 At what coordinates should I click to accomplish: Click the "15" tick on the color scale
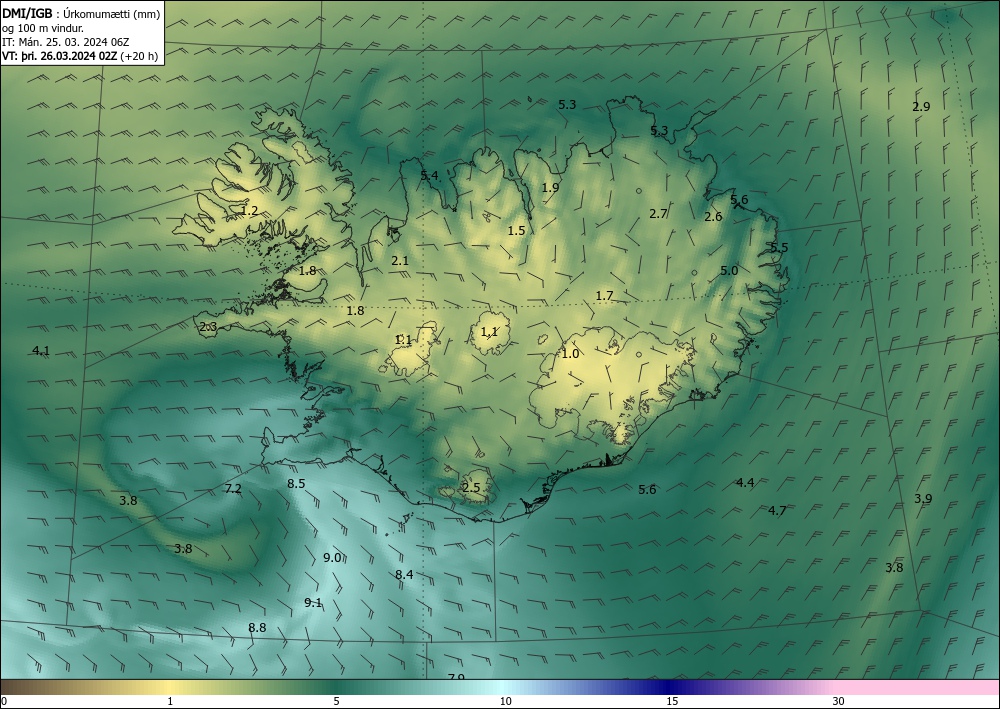tap(672, 702)
